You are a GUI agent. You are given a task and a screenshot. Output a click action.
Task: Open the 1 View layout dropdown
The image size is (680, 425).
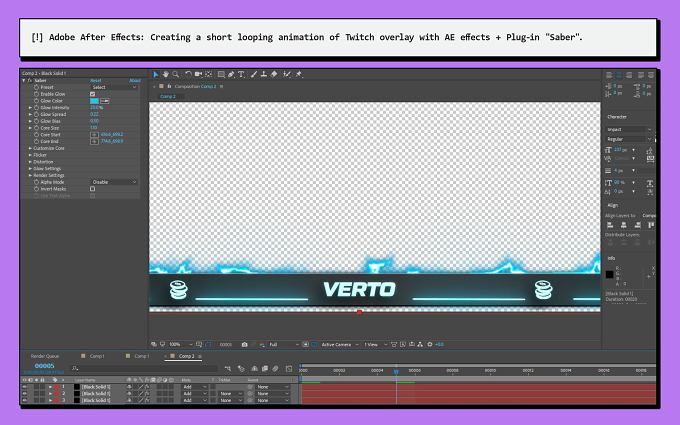click(x=375, y=344)
